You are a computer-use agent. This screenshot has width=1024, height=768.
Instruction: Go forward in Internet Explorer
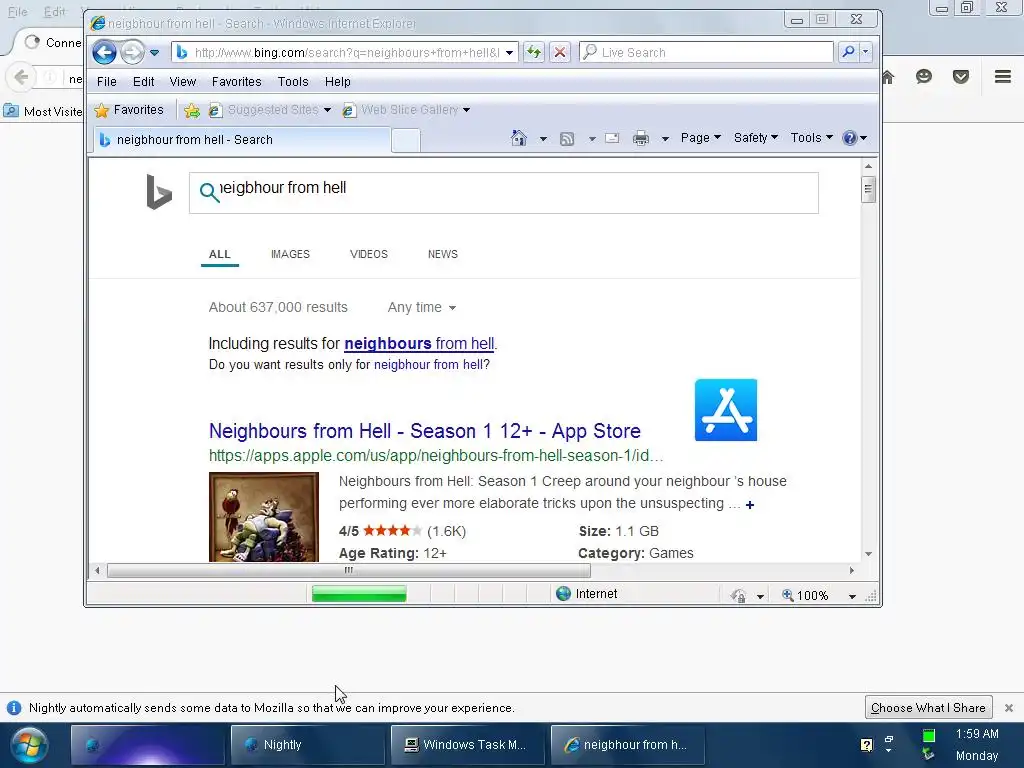point(133,52)
